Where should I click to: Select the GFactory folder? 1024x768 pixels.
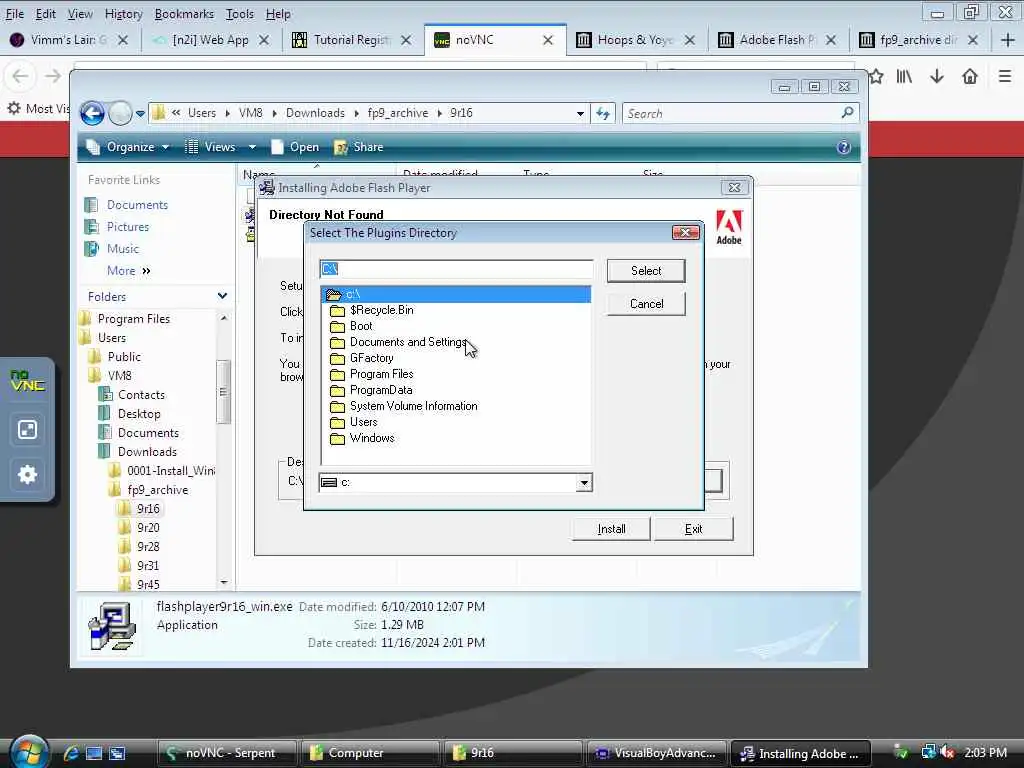tap(371, 358)
